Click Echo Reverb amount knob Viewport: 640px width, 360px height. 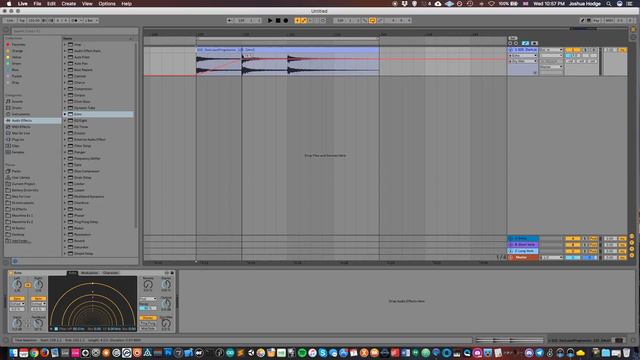pos(148,284)
